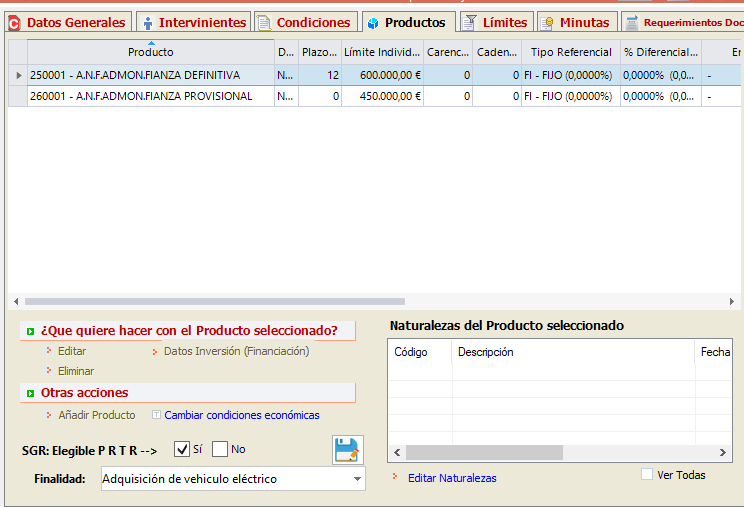Open Datos Inversión (Financiación)
744x507 pixels.
point(236,351)
